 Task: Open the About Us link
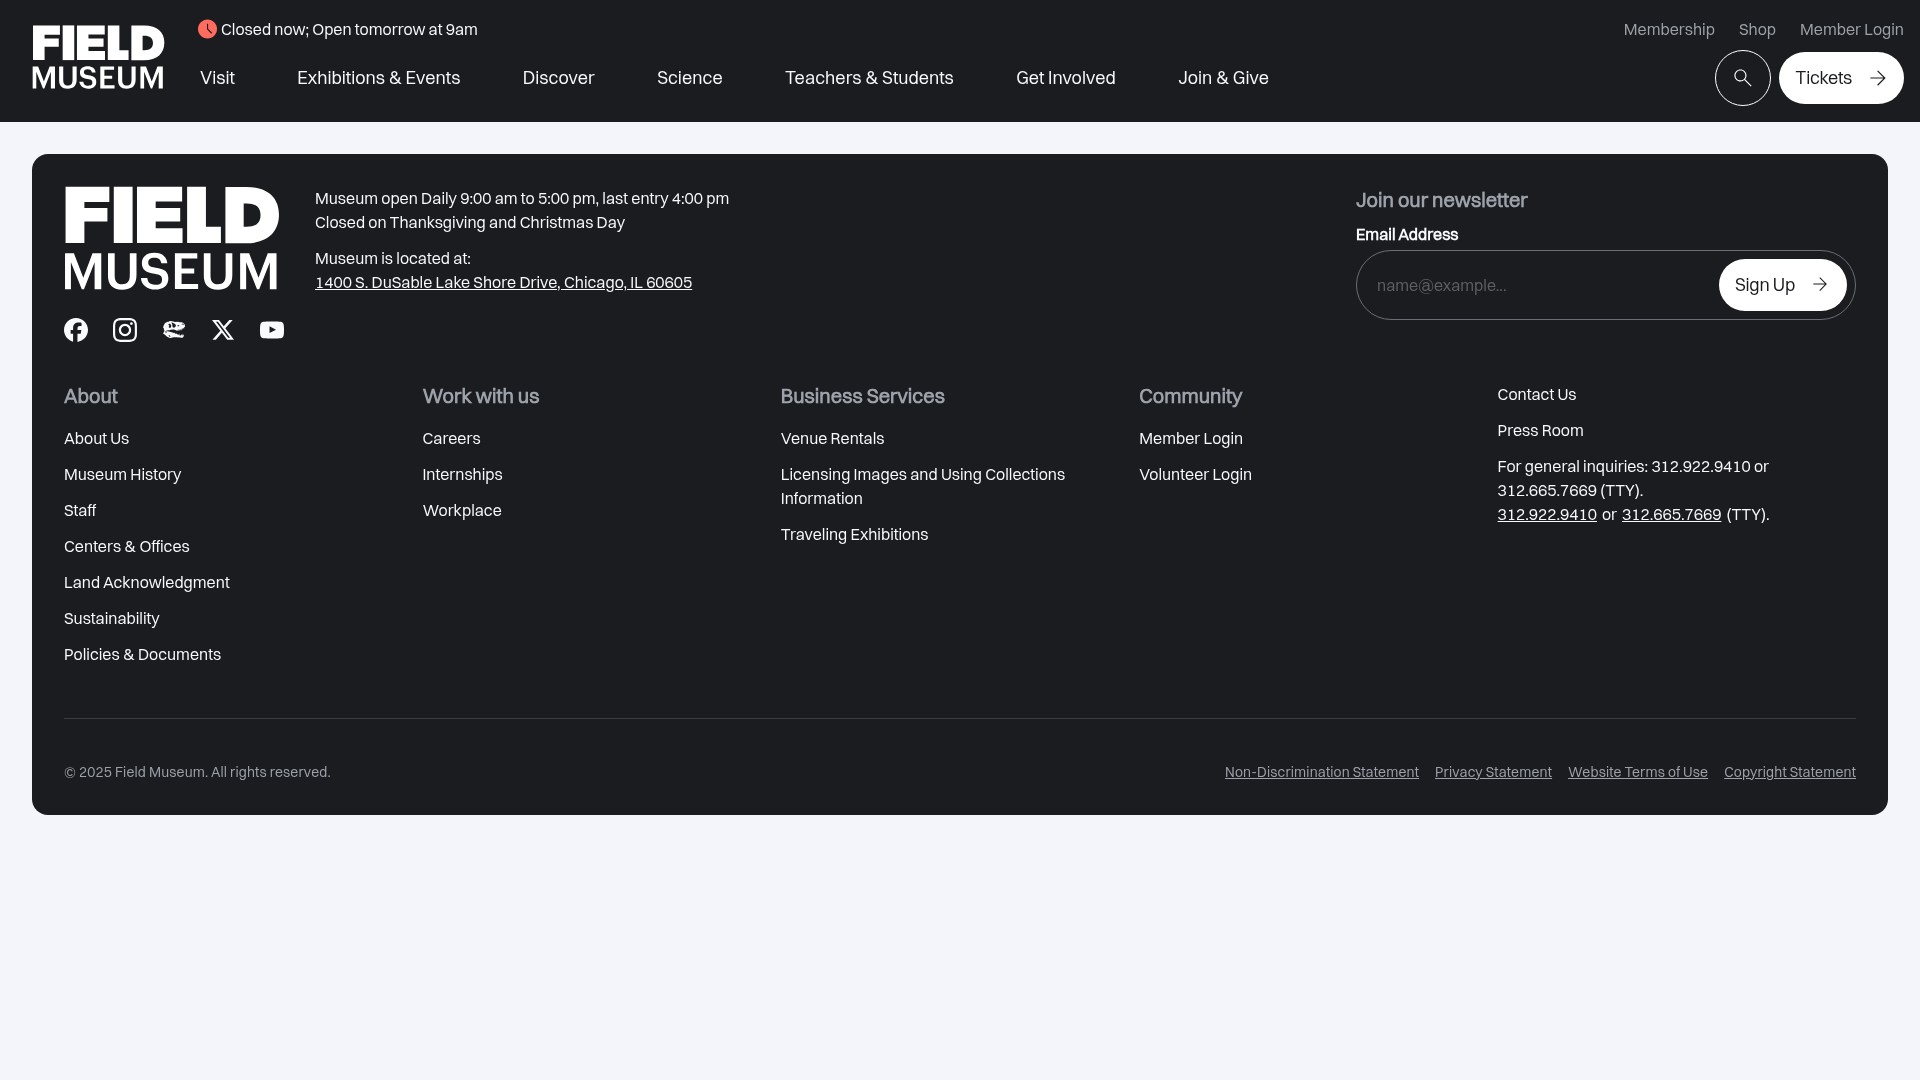[x=96, y=439]
